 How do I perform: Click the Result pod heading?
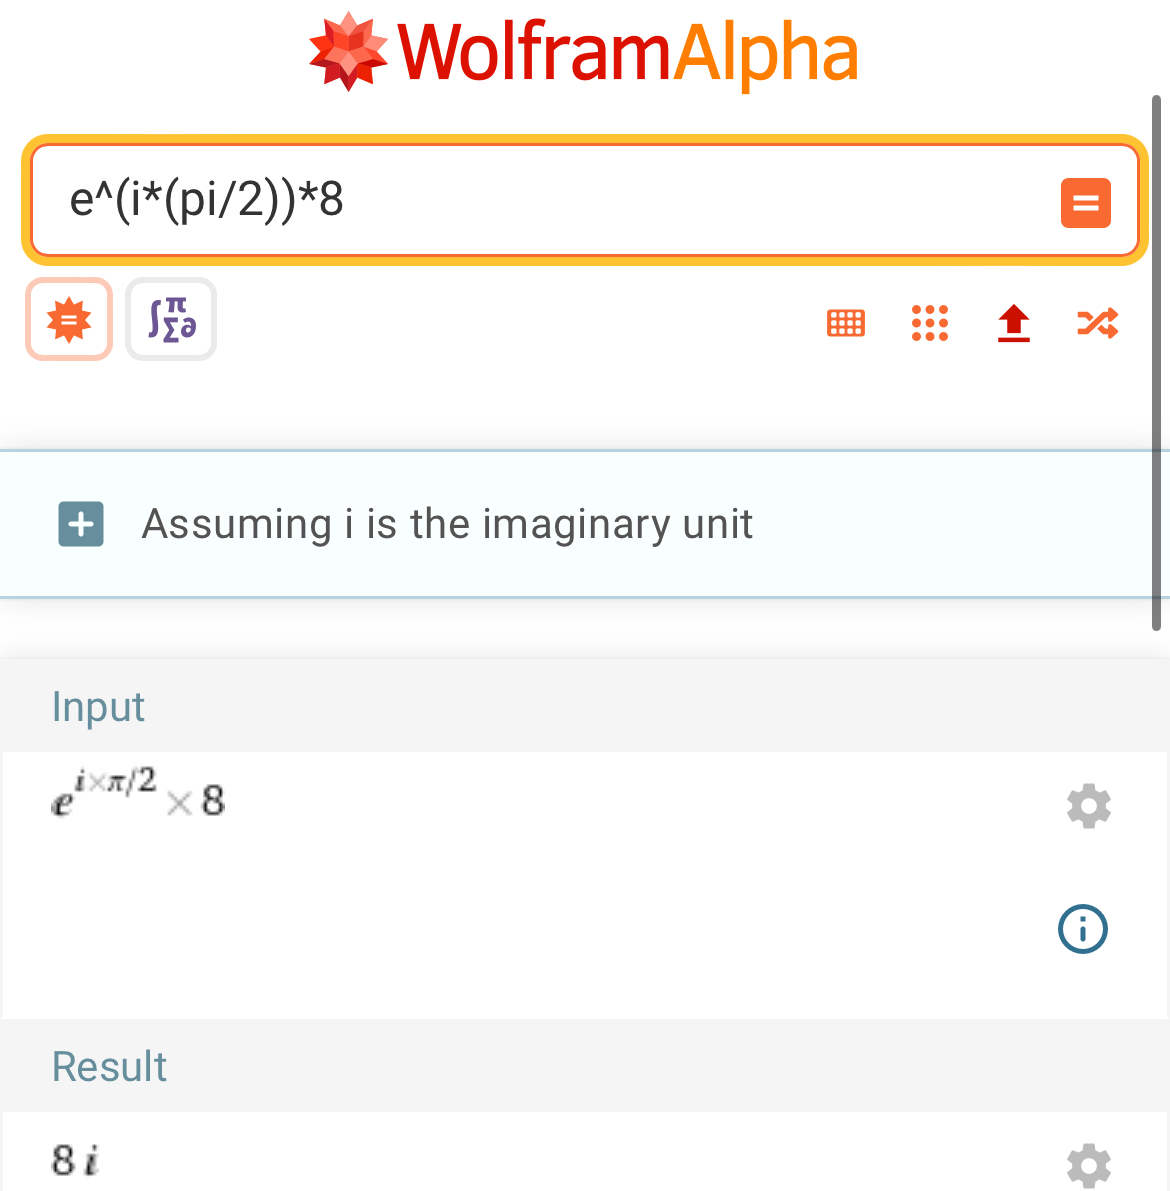pos(109,1067)
